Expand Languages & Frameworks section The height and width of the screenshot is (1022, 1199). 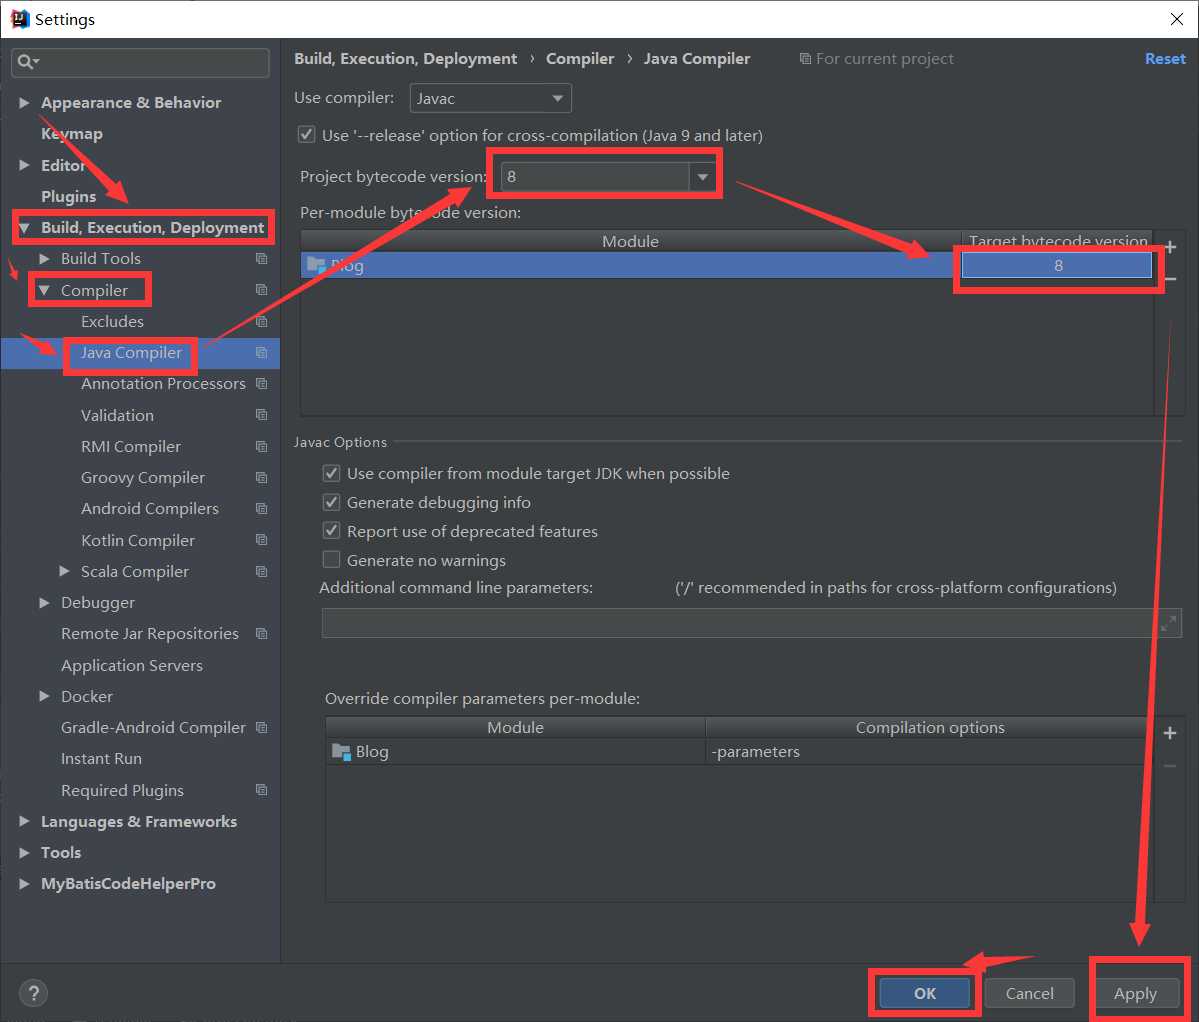24,821
